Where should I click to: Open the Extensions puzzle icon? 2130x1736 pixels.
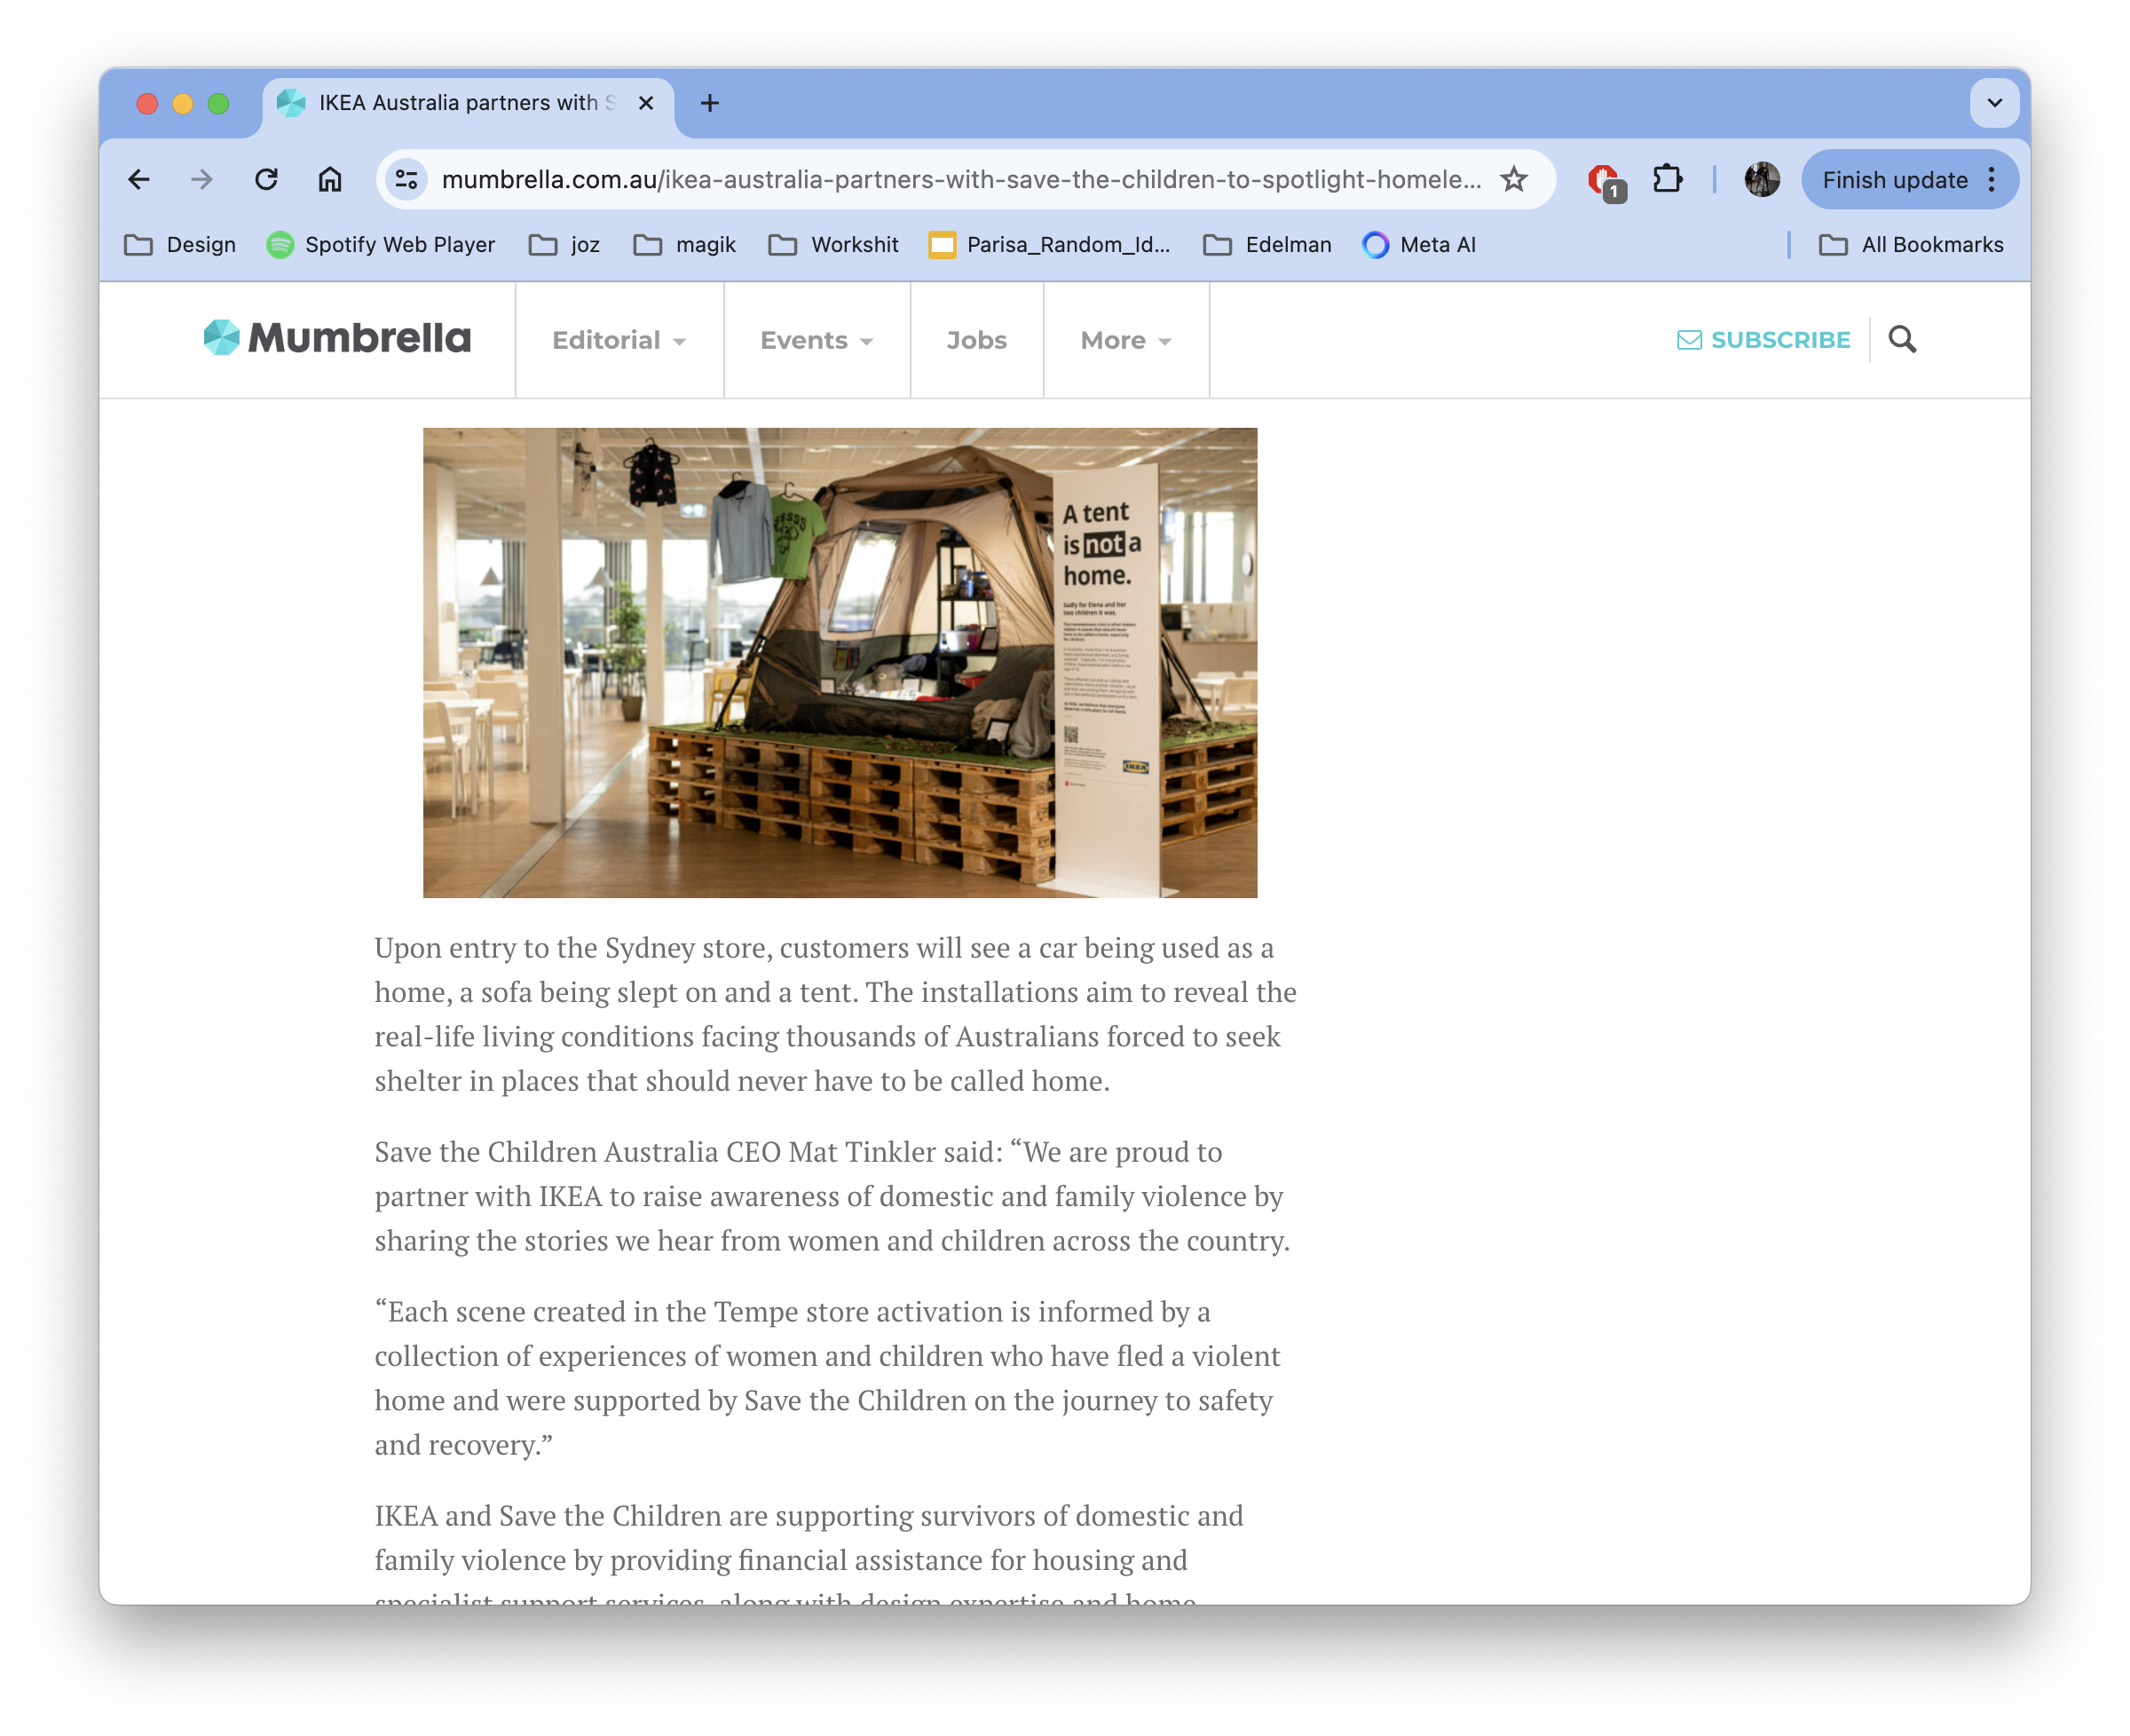tap(1667, 180)
